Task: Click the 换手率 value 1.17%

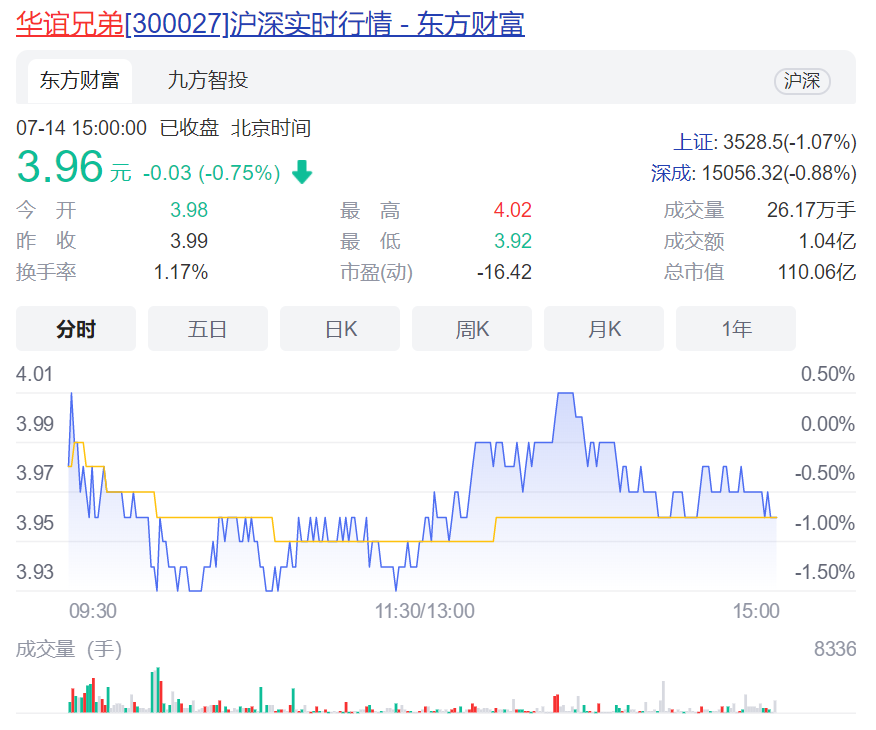Action: pyautogui.click(x=180, y=272)
